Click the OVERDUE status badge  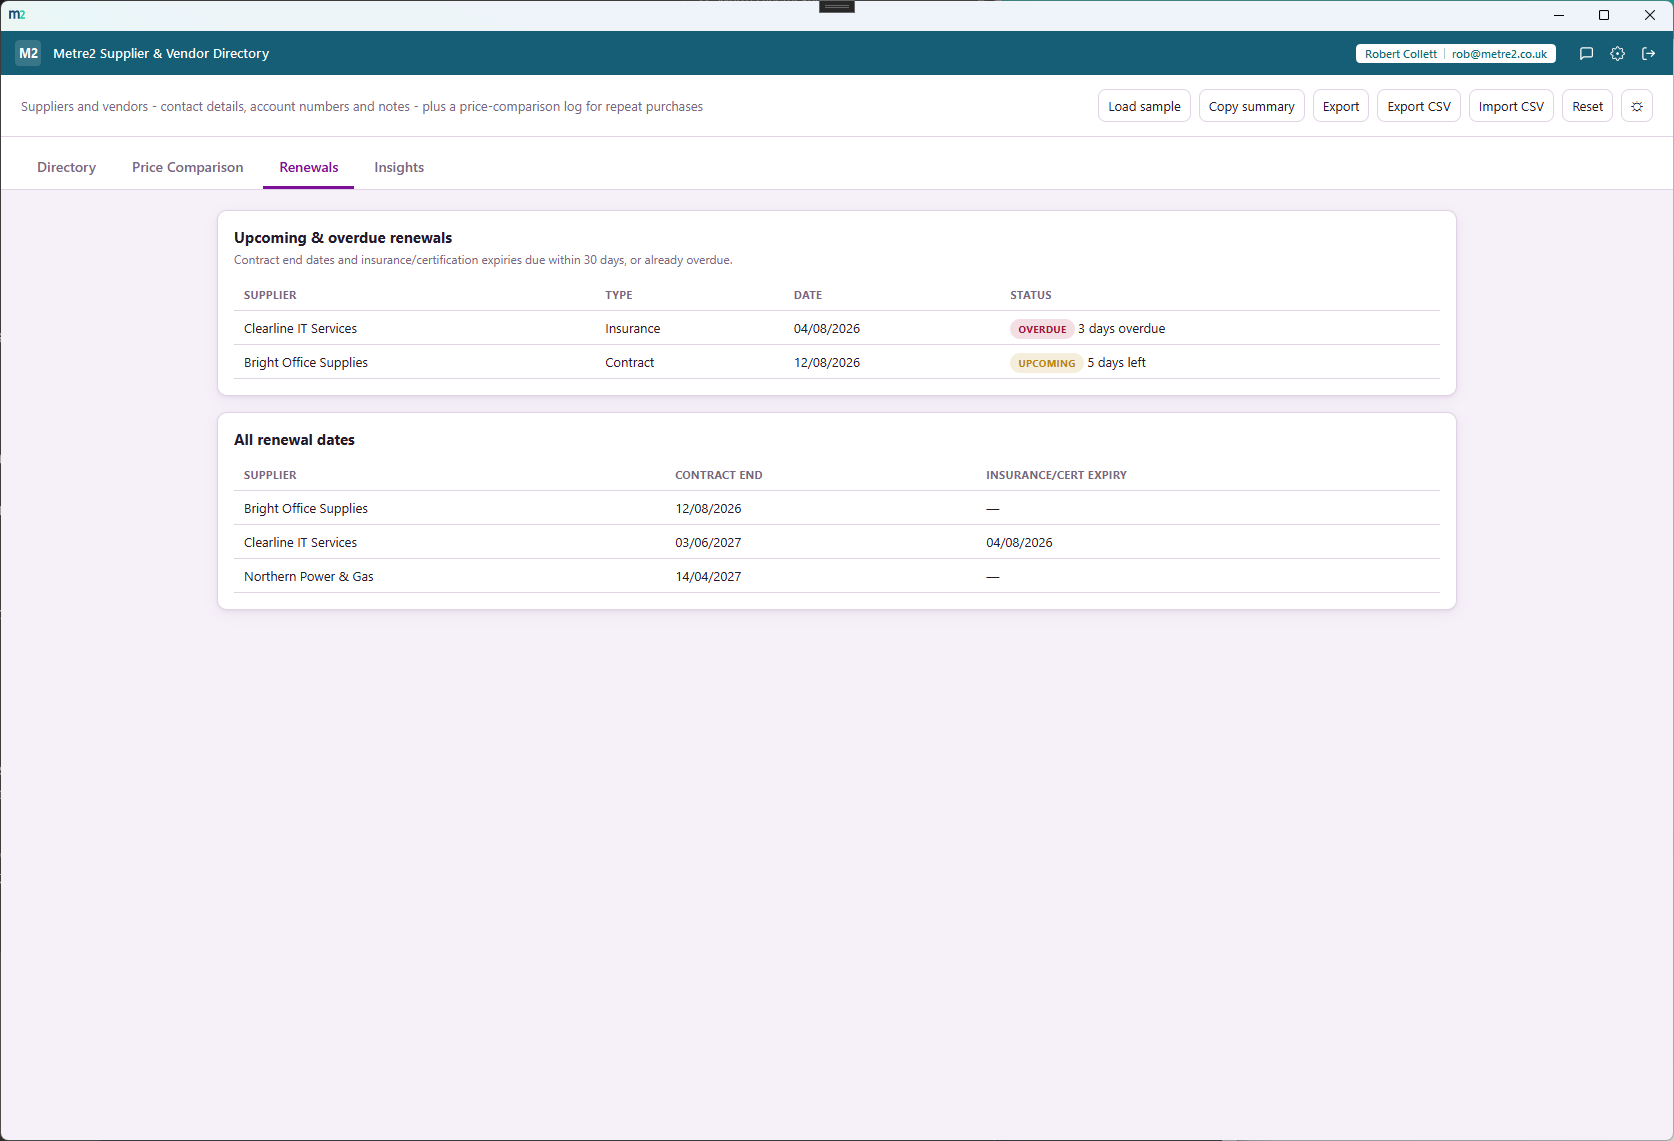point(1042,329)
